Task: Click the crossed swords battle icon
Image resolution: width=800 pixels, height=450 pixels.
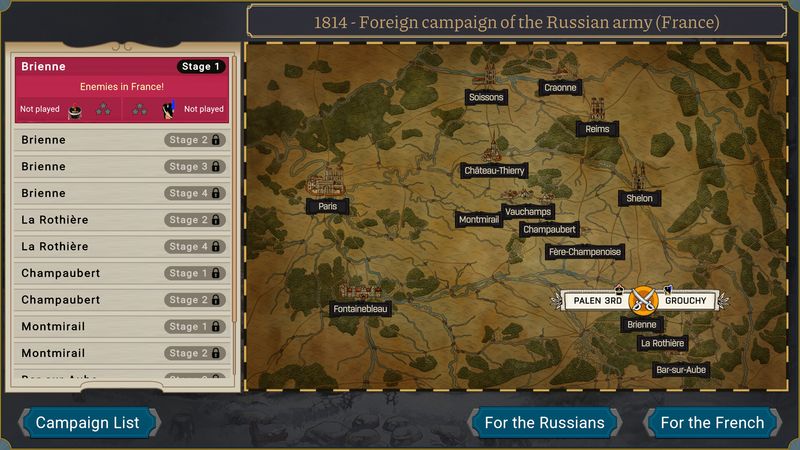Action: 642,300
